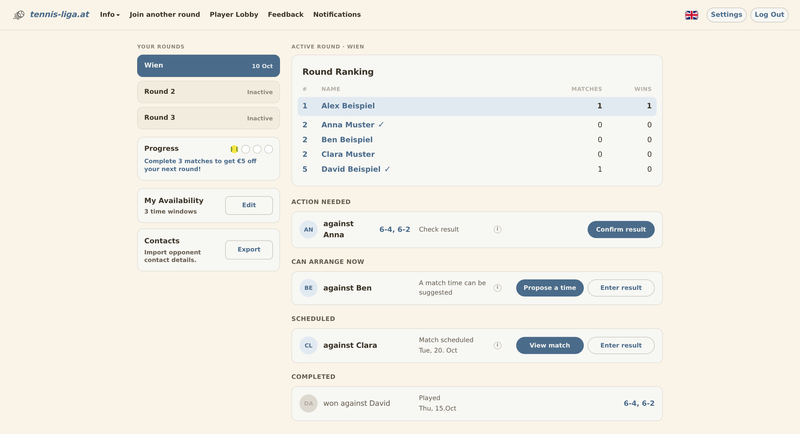
Task: Open Clara Muster's profile in ranking
Action: point(348,155)
